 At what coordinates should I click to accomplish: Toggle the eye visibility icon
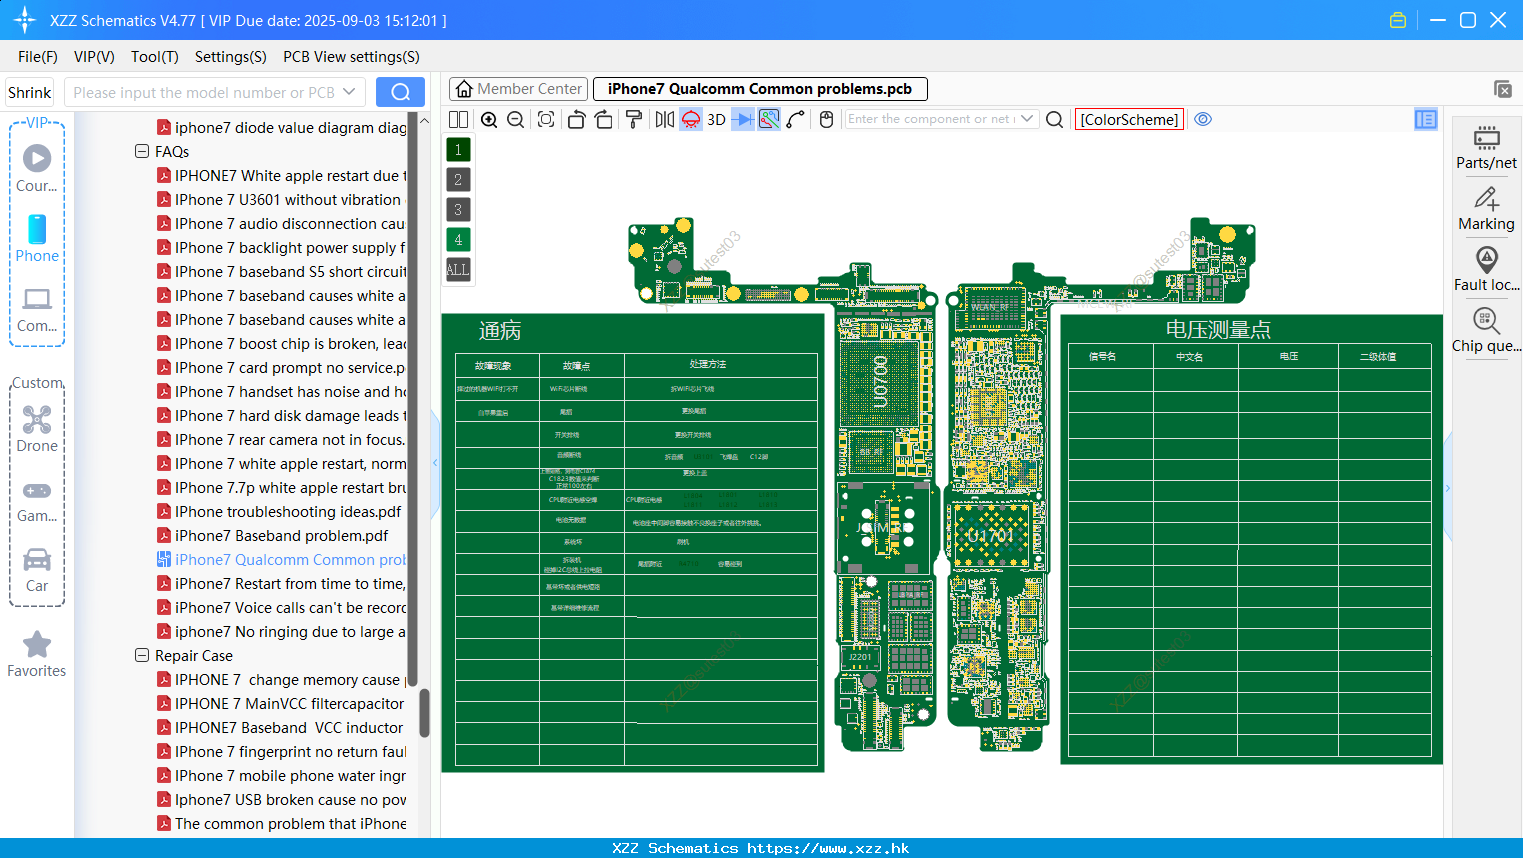1203,119
